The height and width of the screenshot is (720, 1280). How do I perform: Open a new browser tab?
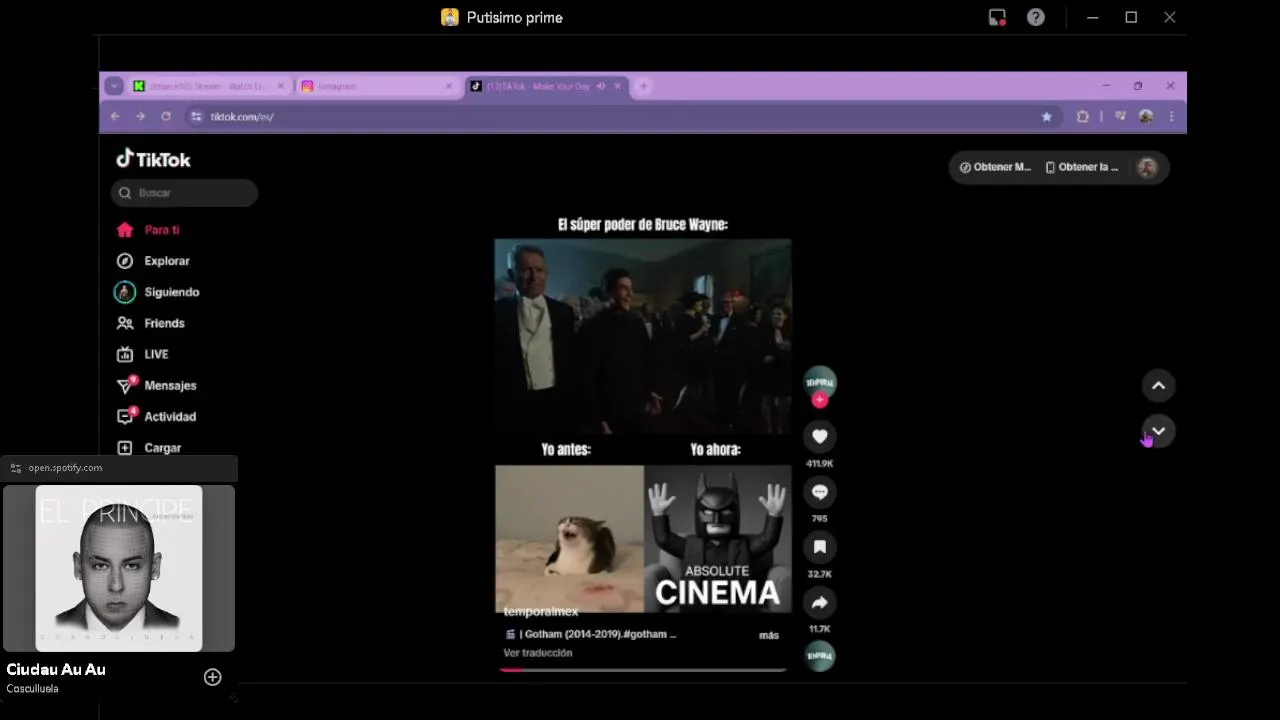[x=643, y=86]
